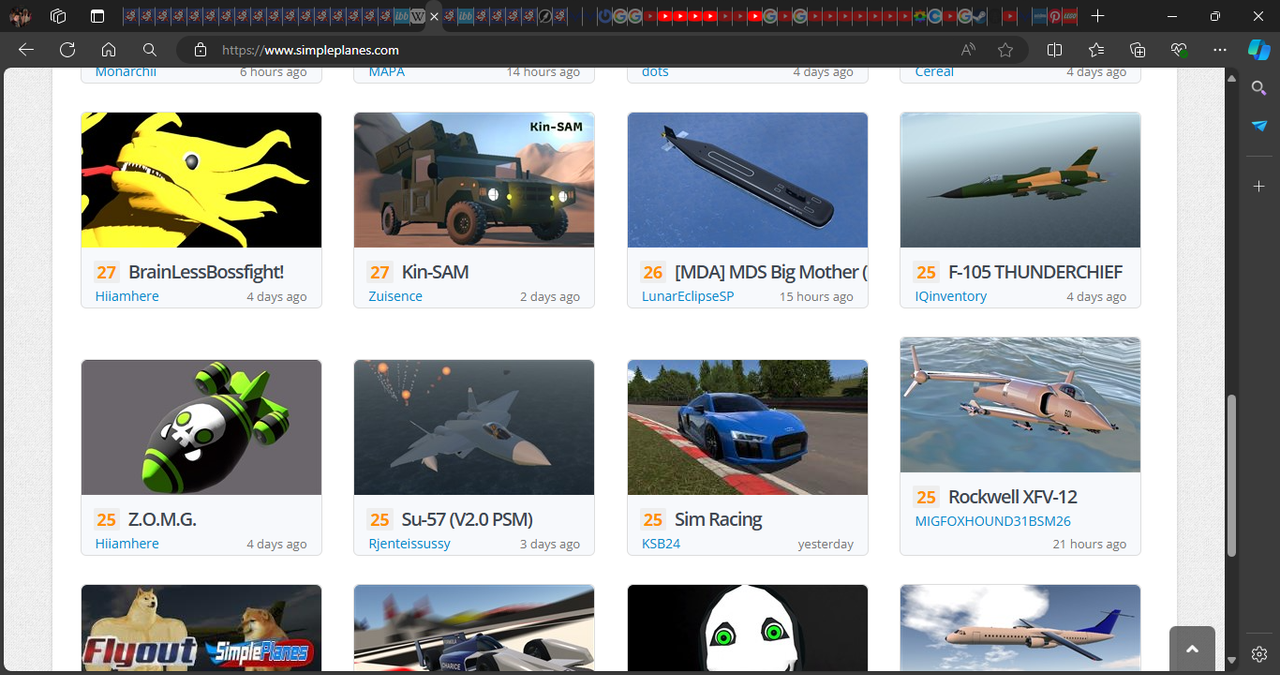Click the 26 upvote count on MDS Big Mother
Image resolution: width=1280 pixels, height=675 pixels.
(653, 272)
